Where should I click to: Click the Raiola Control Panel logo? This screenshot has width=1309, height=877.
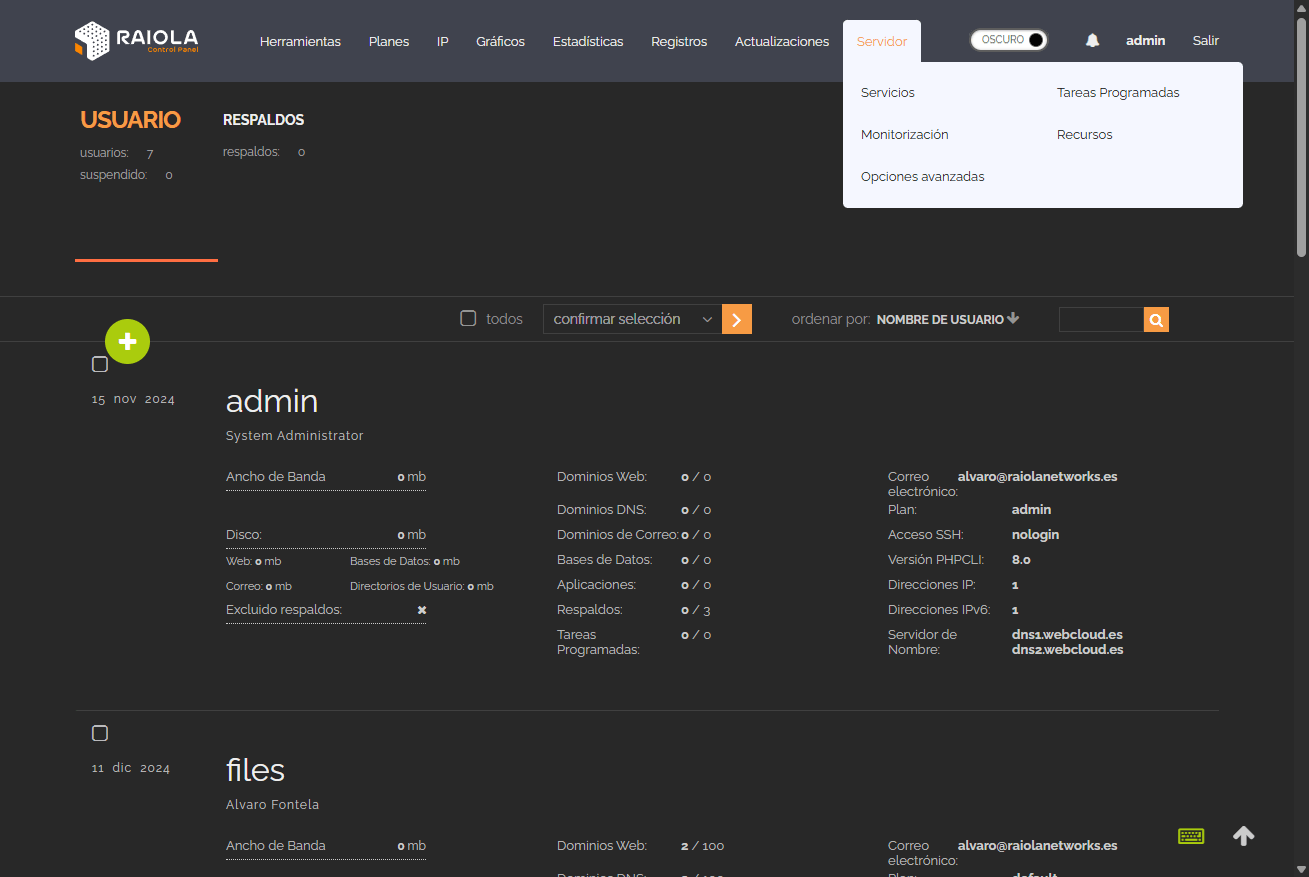[x=137, y=41]
